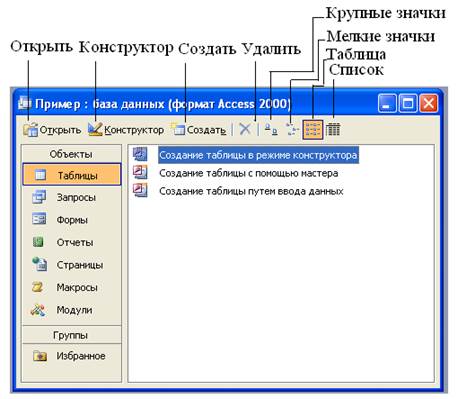Click the Создать toolbar button
The image size is (458, 399).
[x=199, y=130]
